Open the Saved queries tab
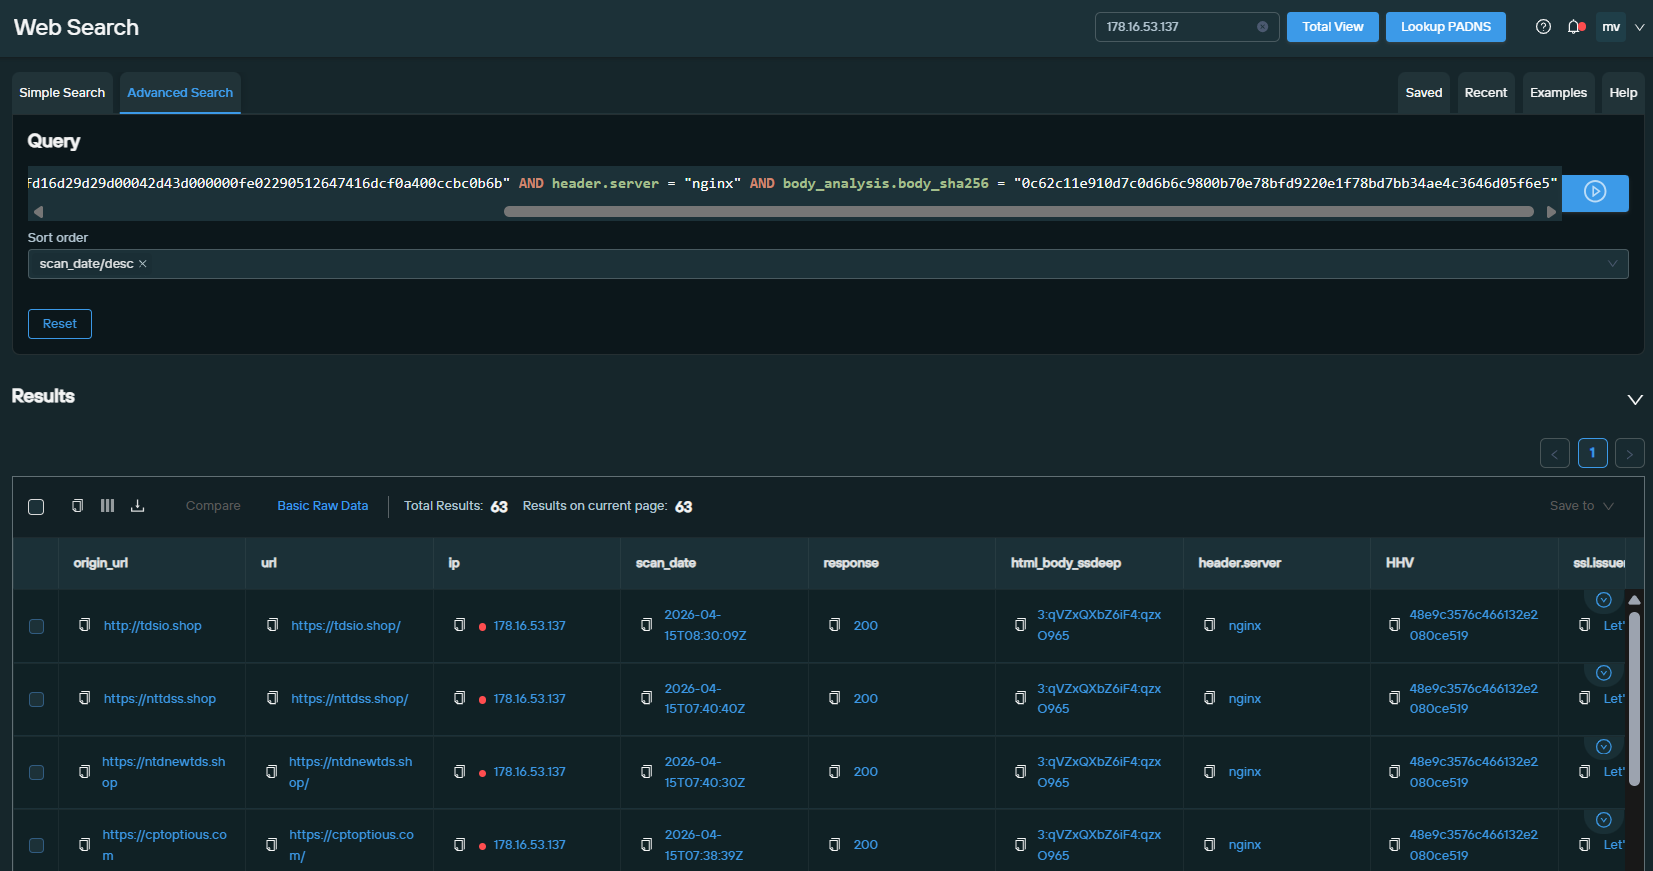 coord(1424,93)
